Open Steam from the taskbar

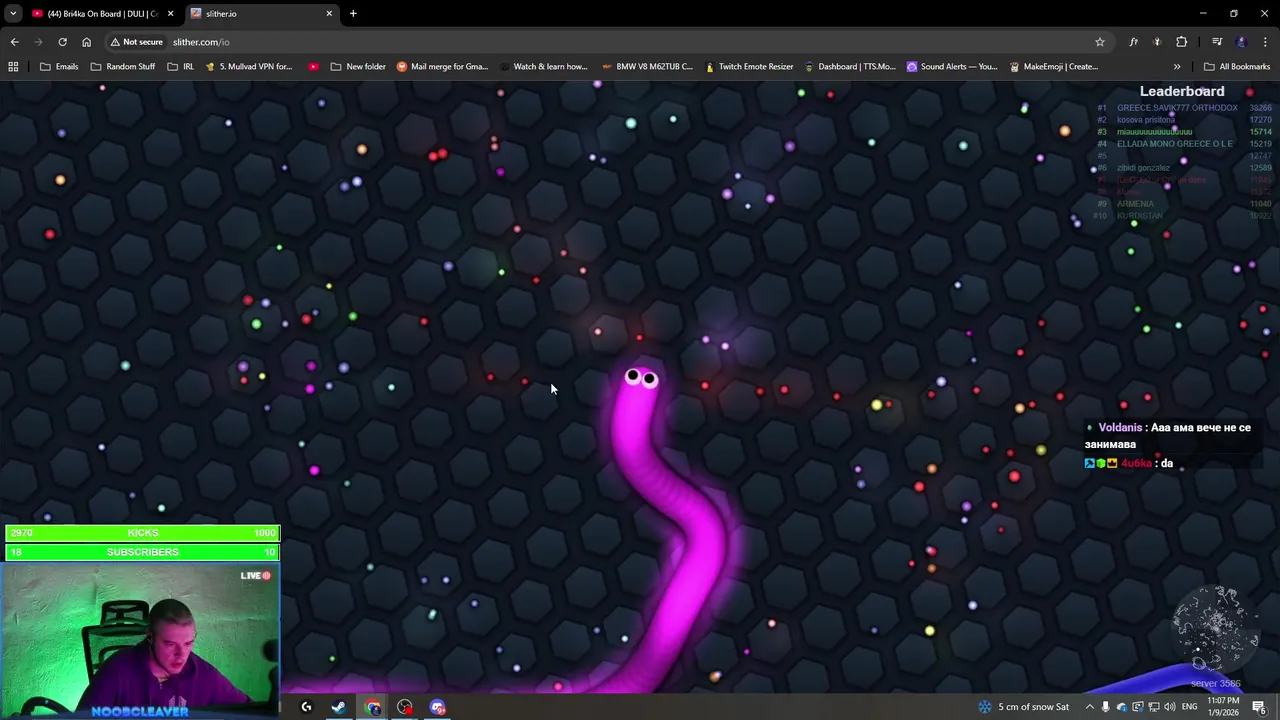pos(339,708)
